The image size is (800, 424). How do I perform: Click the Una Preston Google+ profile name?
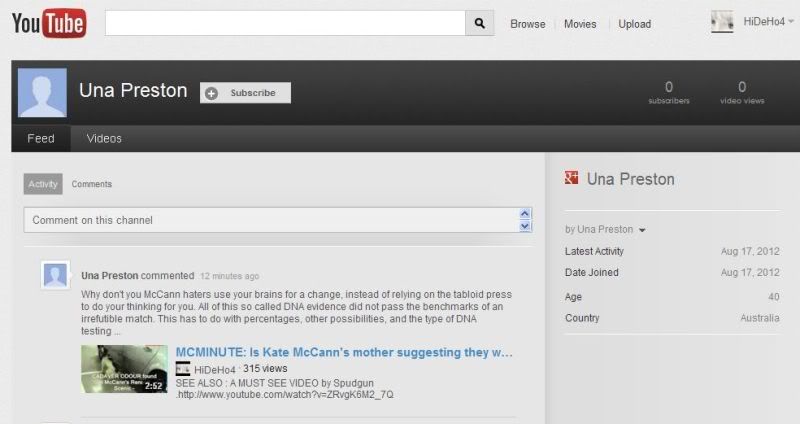pyautogui.click(x=631, y=179)
